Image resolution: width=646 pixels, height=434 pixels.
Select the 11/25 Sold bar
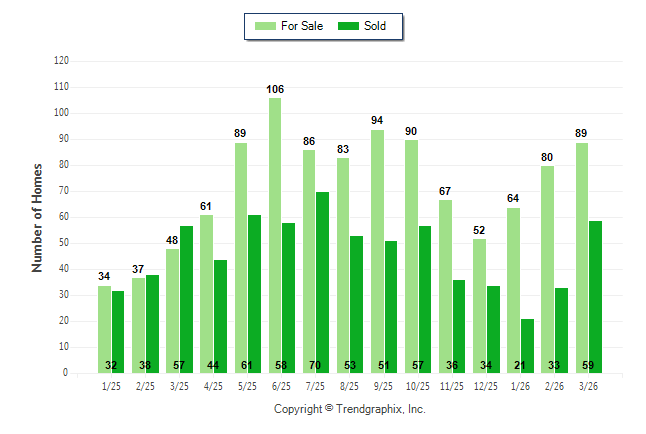[x=459, y=326]
